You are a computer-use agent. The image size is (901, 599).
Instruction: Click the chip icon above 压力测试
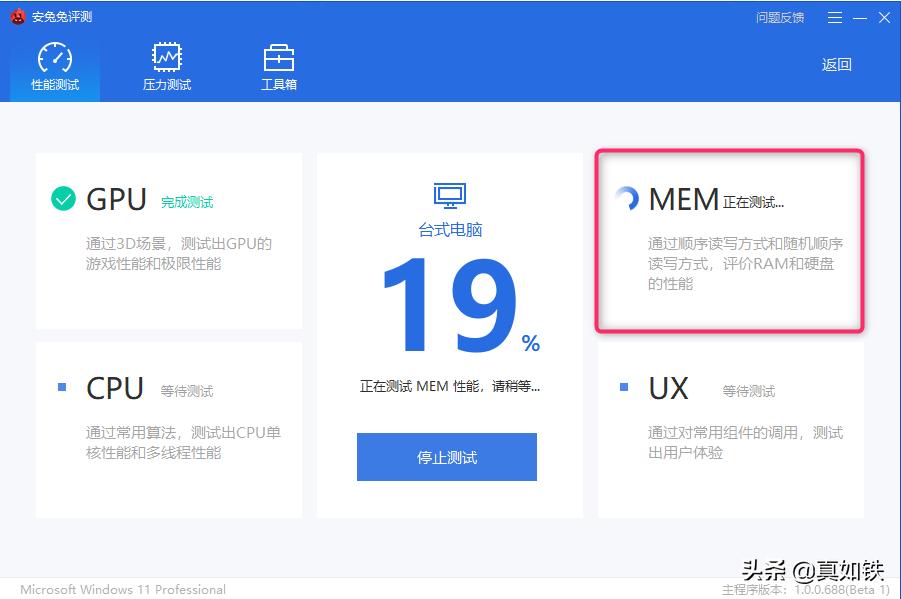[166, 57]
